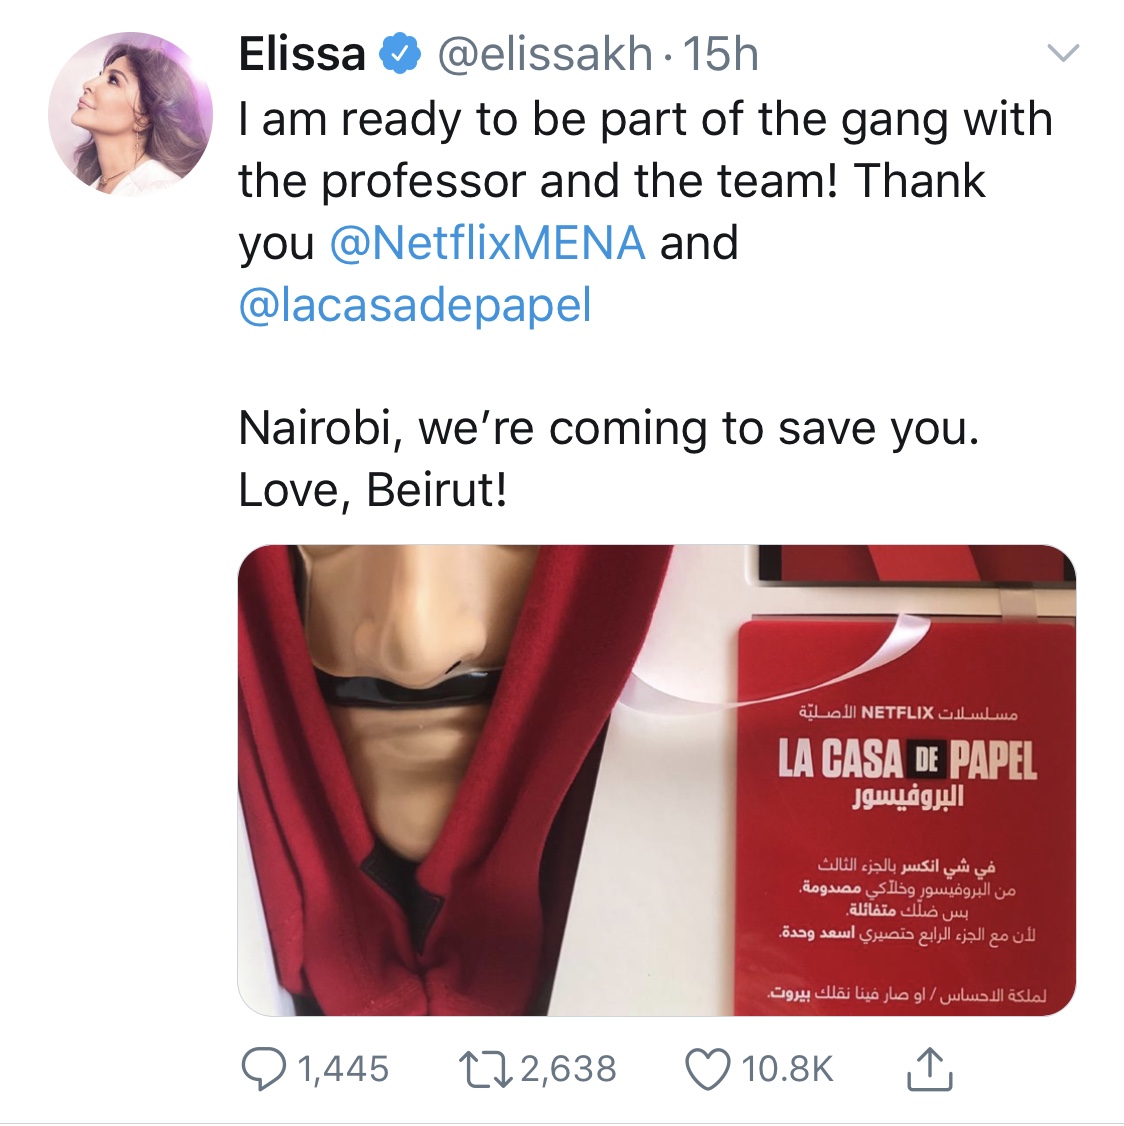Screen dimensions: 1124x1126
Task: Open Elissa's circular profile avatar
Action: tap(130, 114)
